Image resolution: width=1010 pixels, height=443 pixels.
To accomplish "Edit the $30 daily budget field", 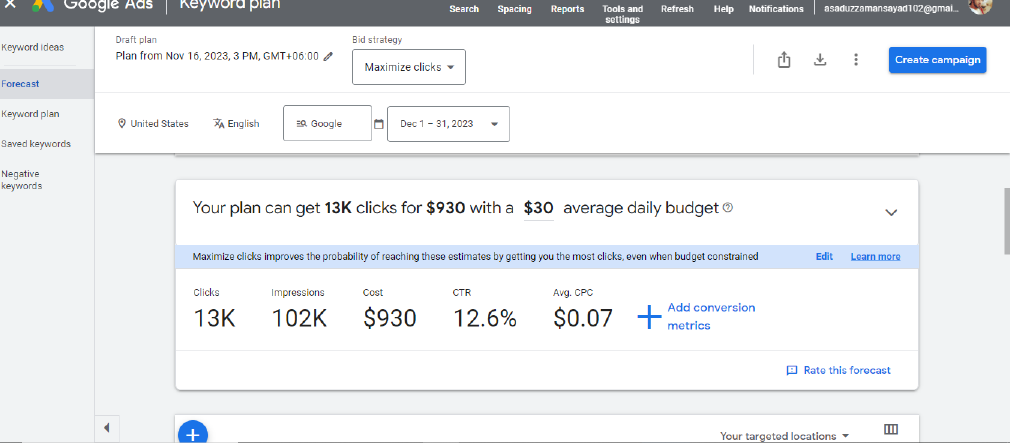I will tap(538, 208).
